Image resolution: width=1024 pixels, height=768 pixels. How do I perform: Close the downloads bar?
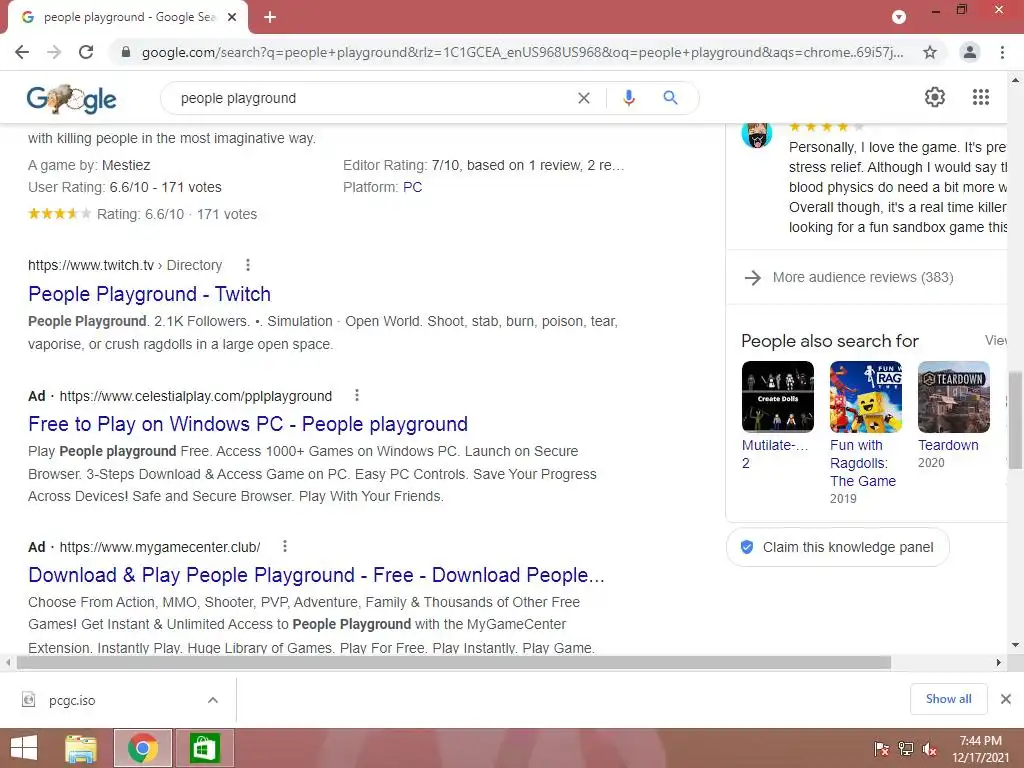(1006, 699)
